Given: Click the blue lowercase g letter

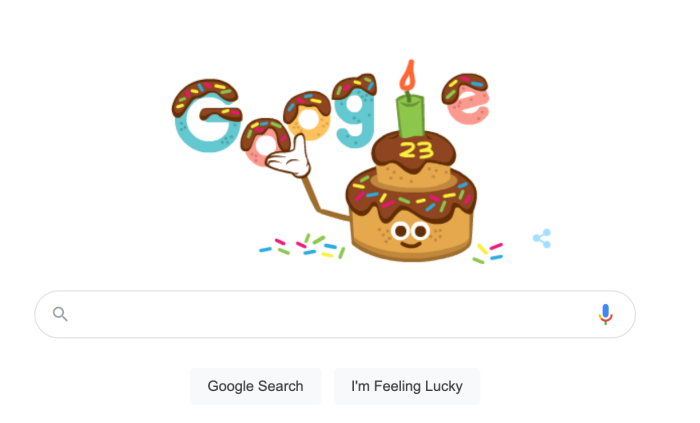Looking at the screenshot, I should tap(355, 111).
